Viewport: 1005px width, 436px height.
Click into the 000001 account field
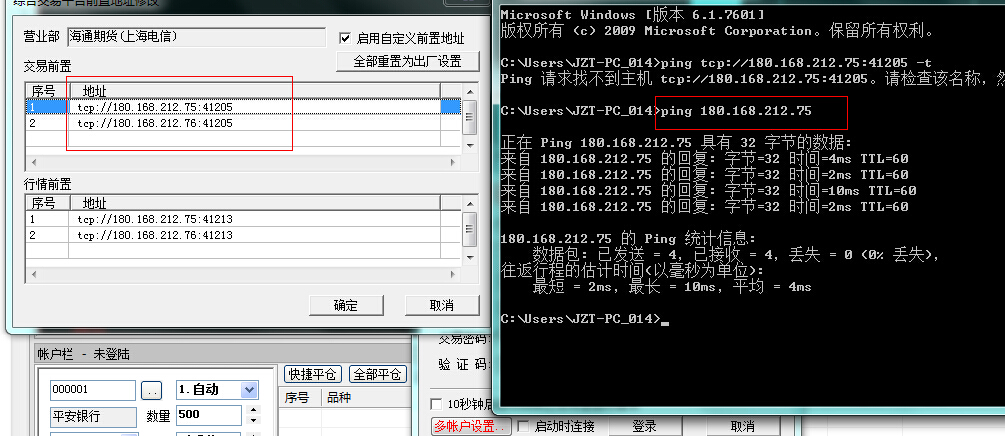coord(92,390)
